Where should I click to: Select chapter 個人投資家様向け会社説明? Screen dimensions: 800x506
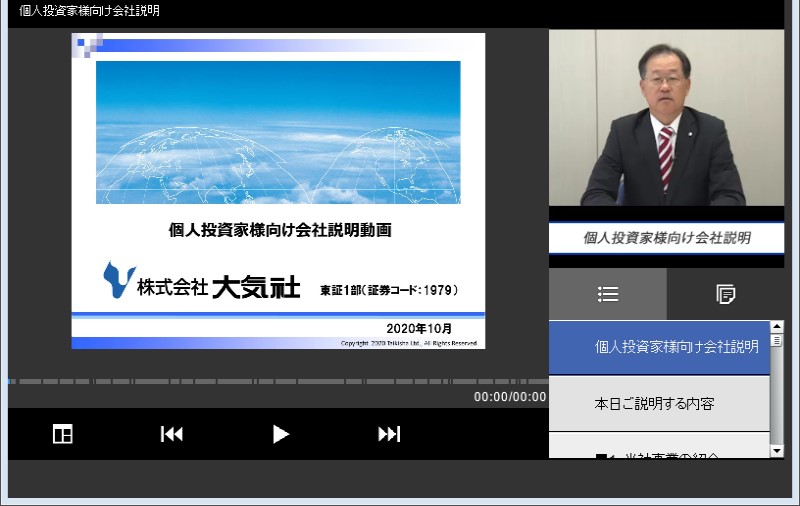(x=659, y=347)
